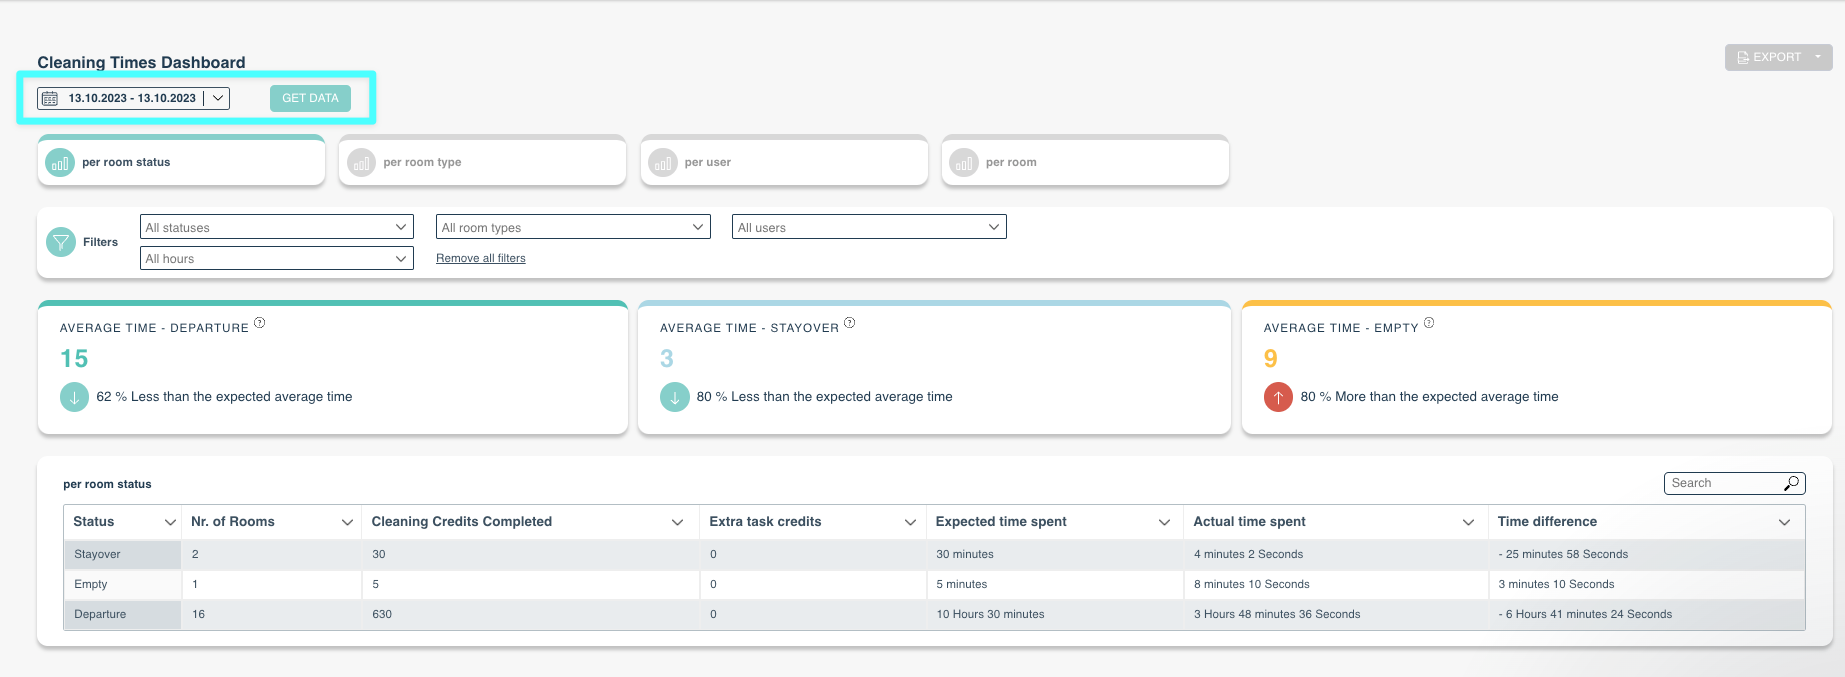This screenshot has height=677, width=1845.
Task: Click into the table Search field
Action: point(1734,483)
